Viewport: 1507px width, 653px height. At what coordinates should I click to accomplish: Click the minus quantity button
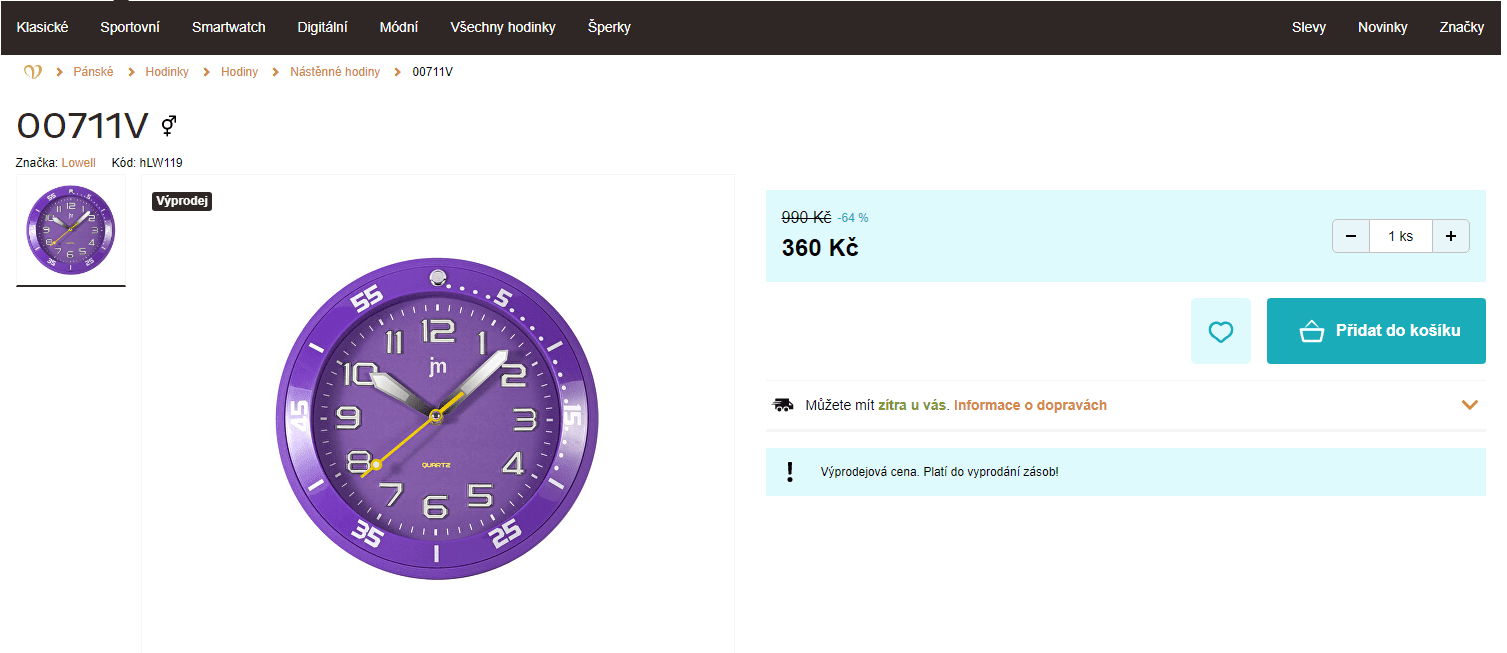click(x=1351, y=236)
